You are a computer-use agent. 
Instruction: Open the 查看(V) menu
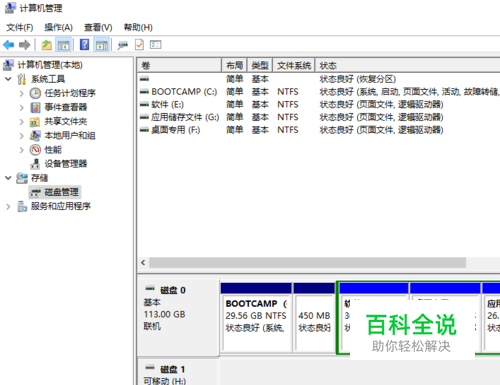coord(98,27)
